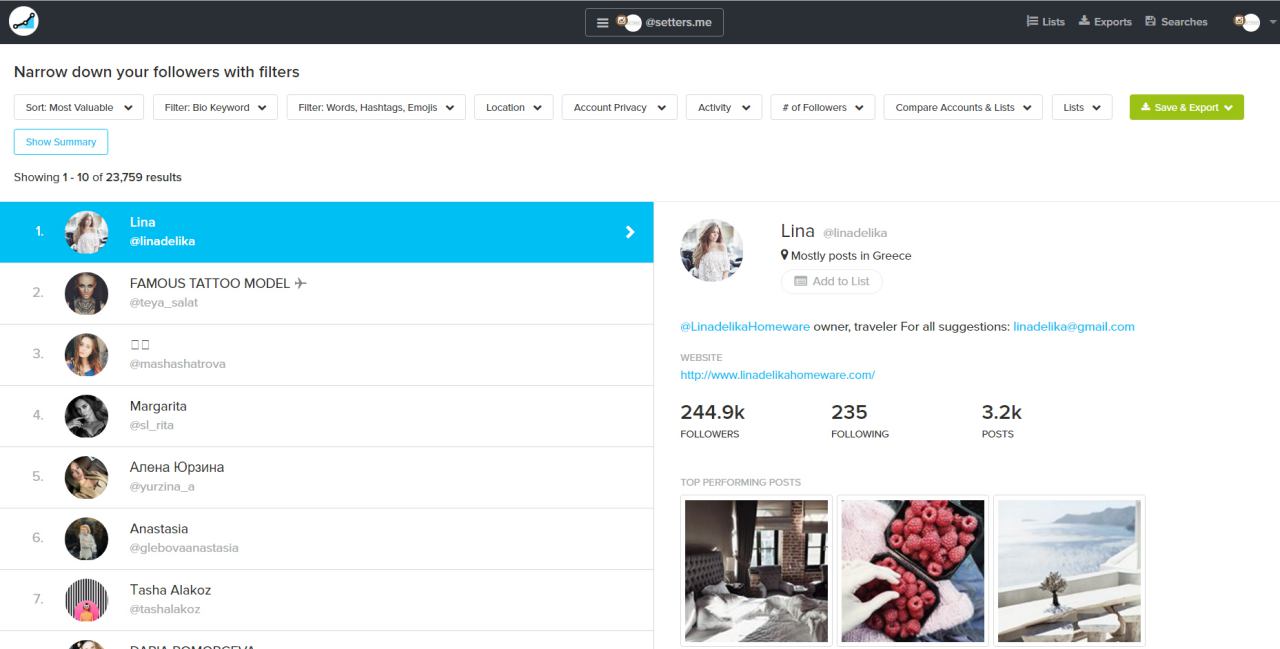Open Filter: Words, Hashtags, Emojis dropdown

click(376, 107)
